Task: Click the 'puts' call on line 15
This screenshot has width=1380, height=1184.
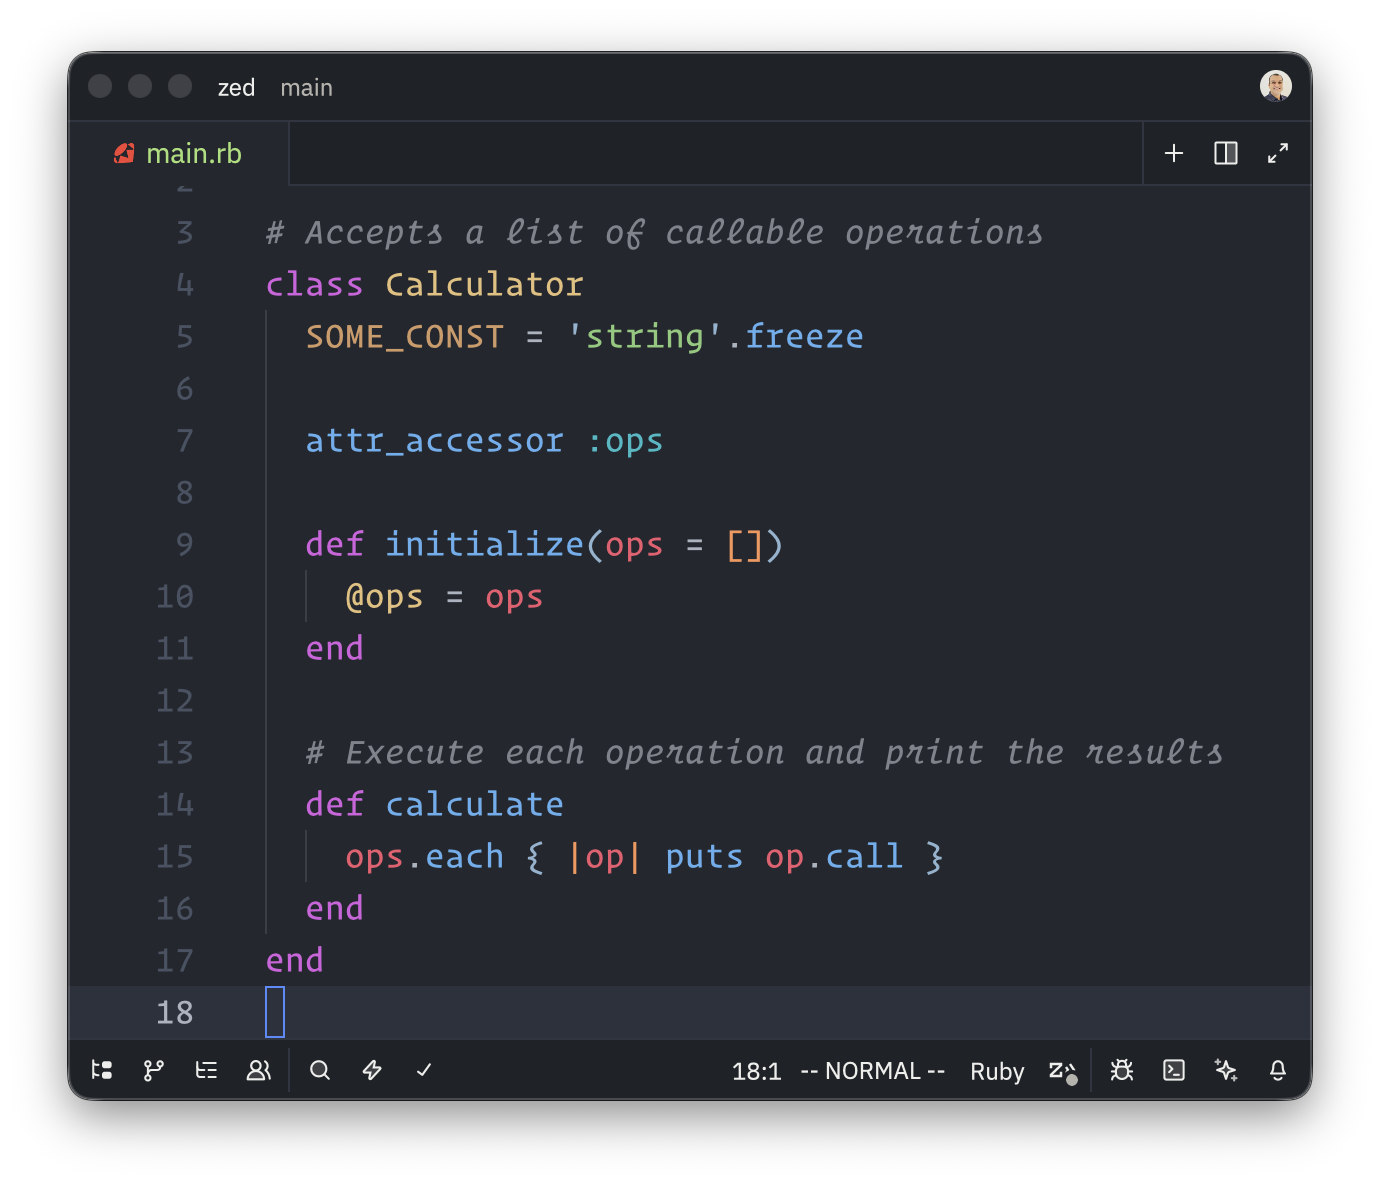Action: (x=704, y=857)
